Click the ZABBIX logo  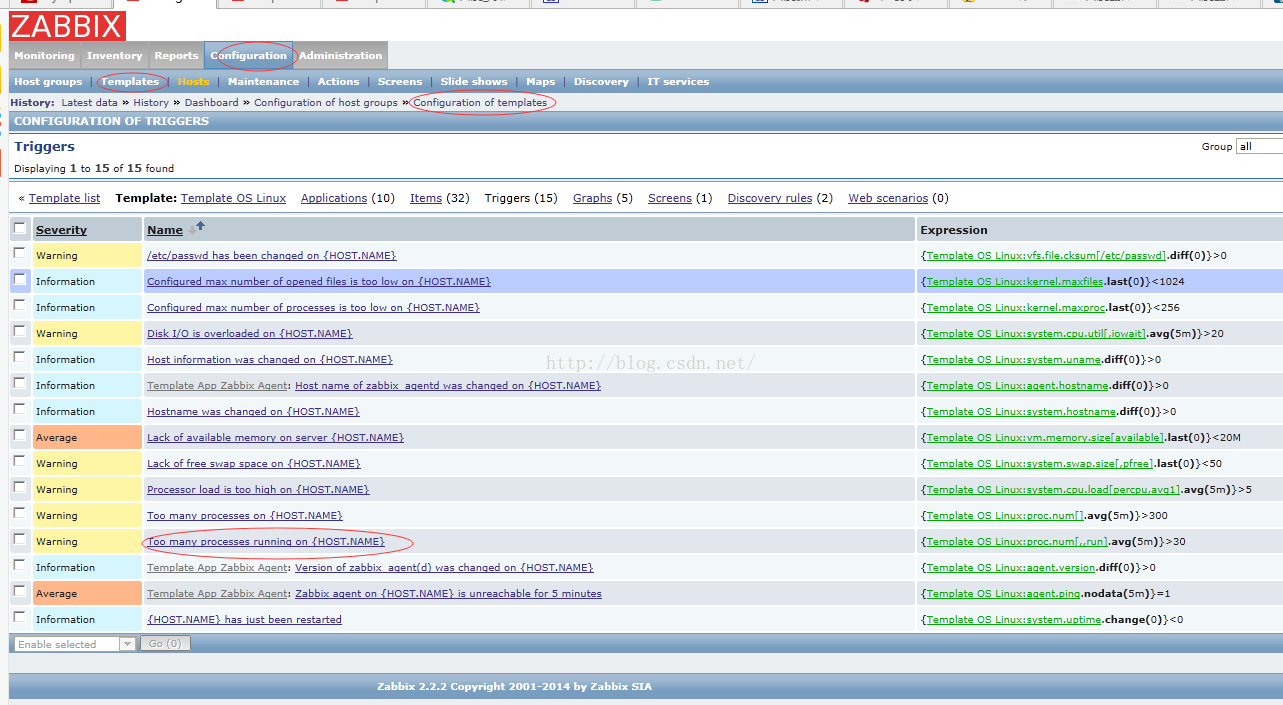68,26
